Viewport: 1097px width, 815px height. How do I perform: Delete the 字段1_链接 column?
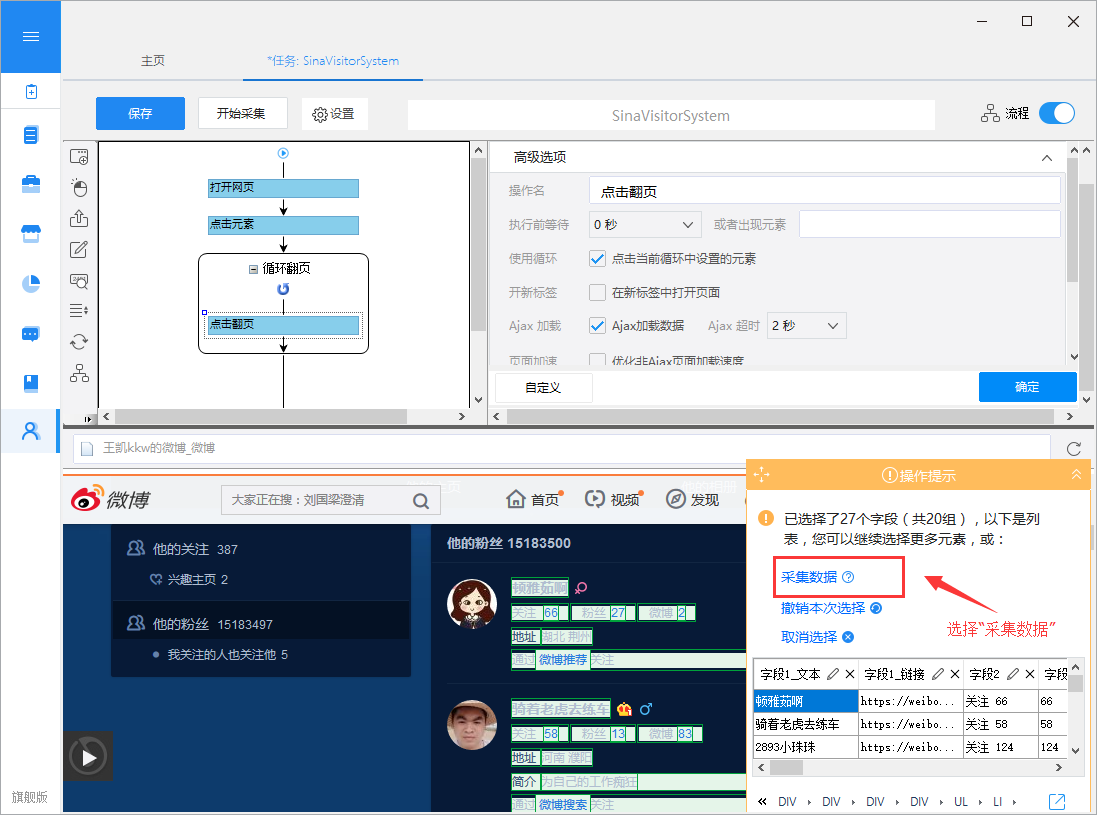pyautogui.click(x=954, y=674)
